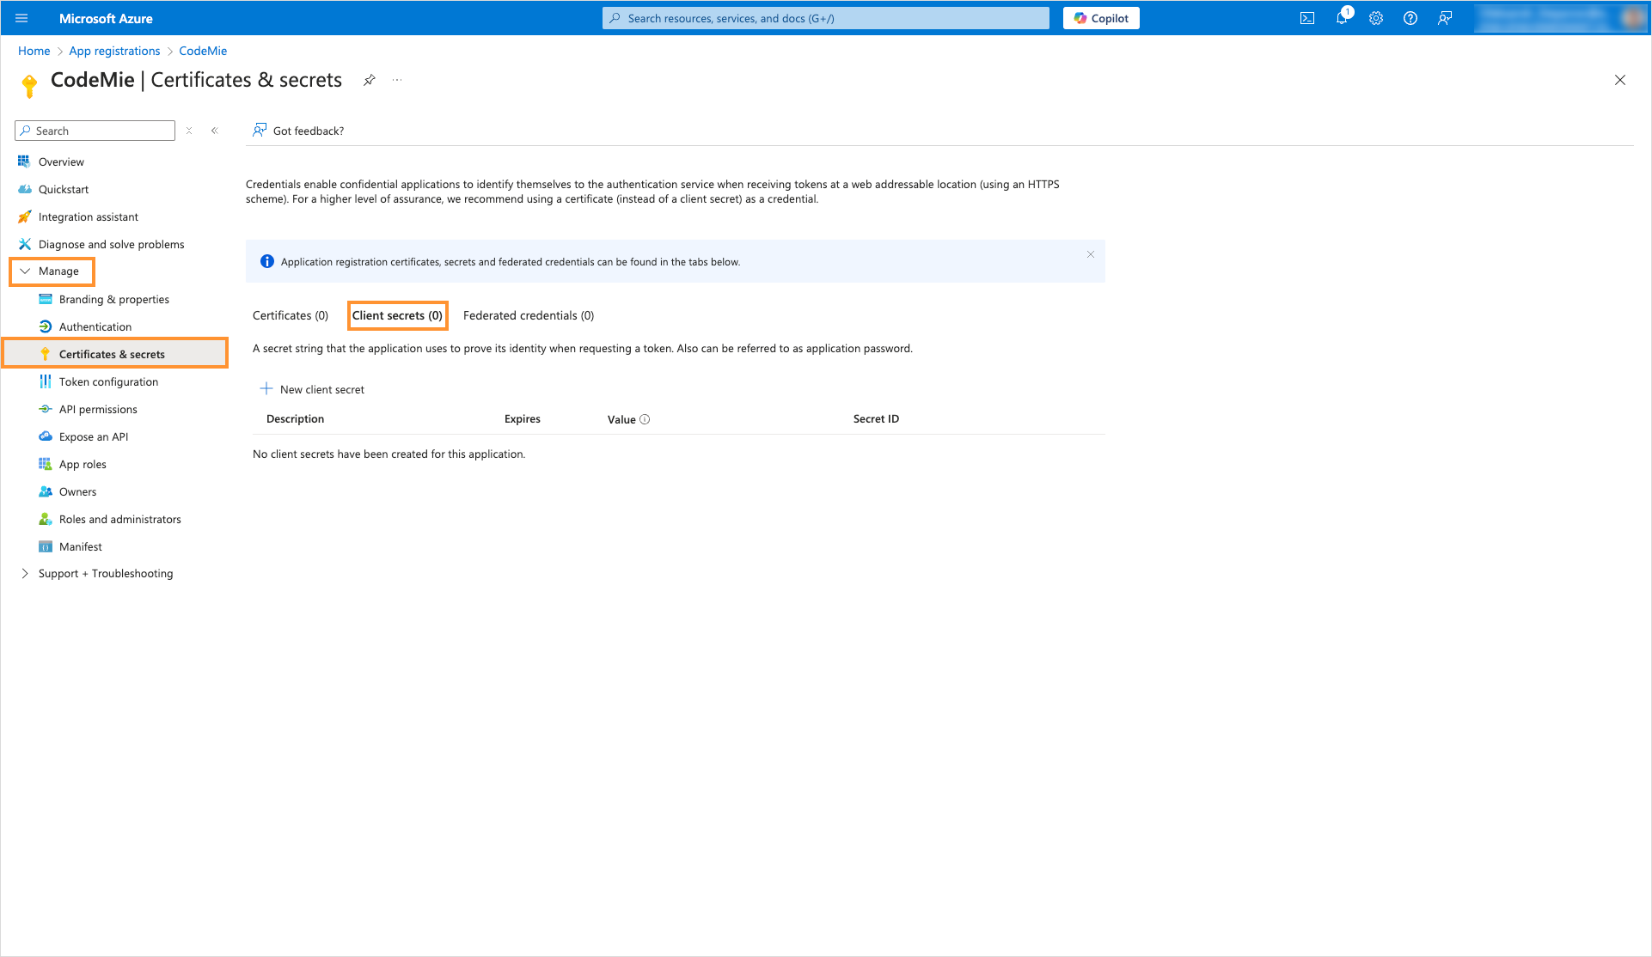Switch to Federated credentials (0) tab
This screenshot has width=1652, height=957.
(528, 315)
